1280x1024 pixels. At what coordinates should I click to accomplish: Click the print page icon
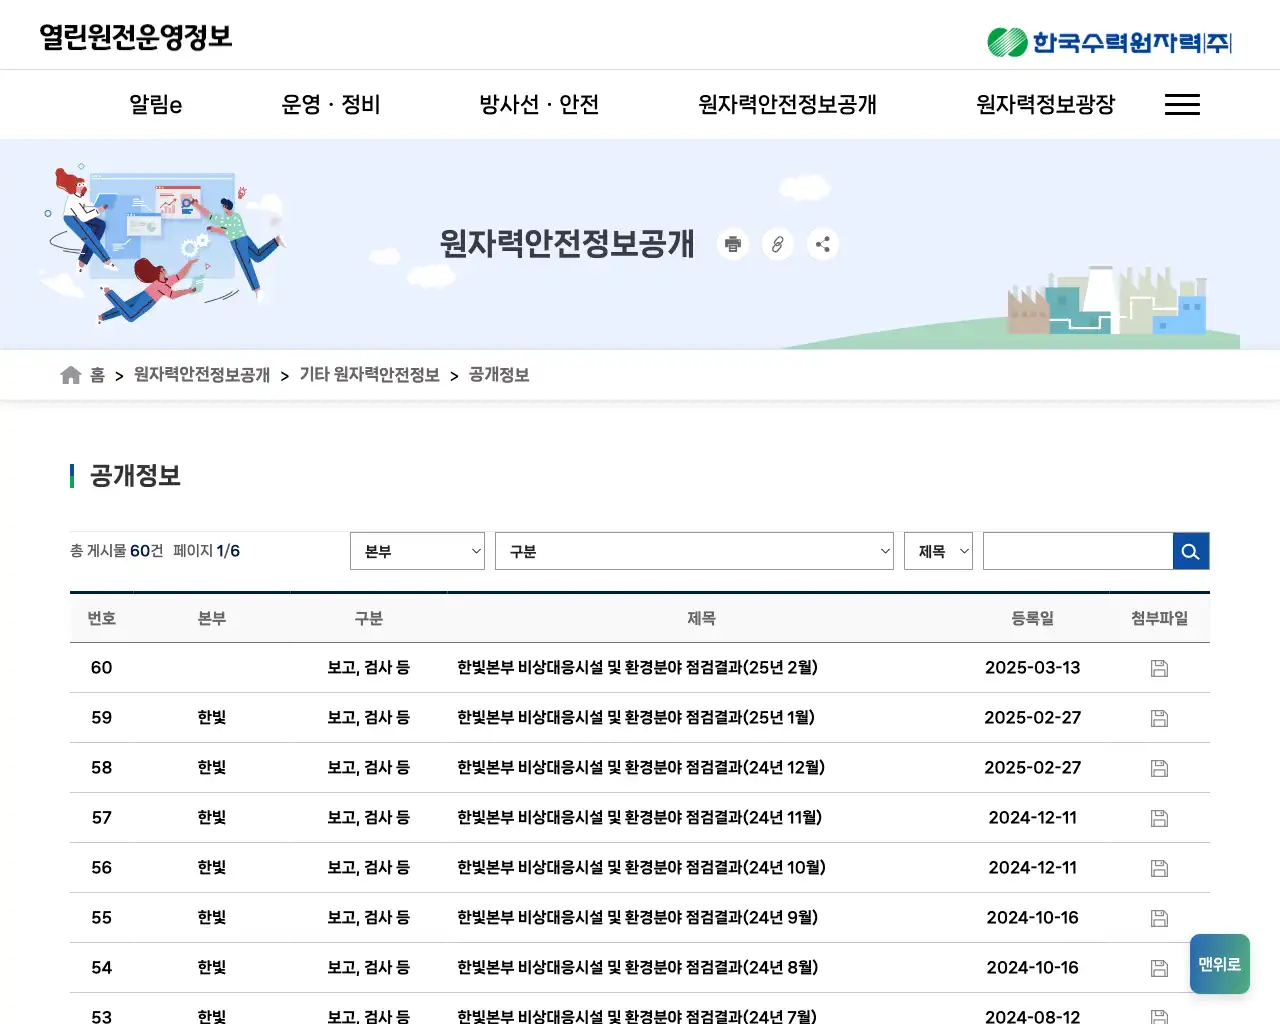tap(733, 244)
